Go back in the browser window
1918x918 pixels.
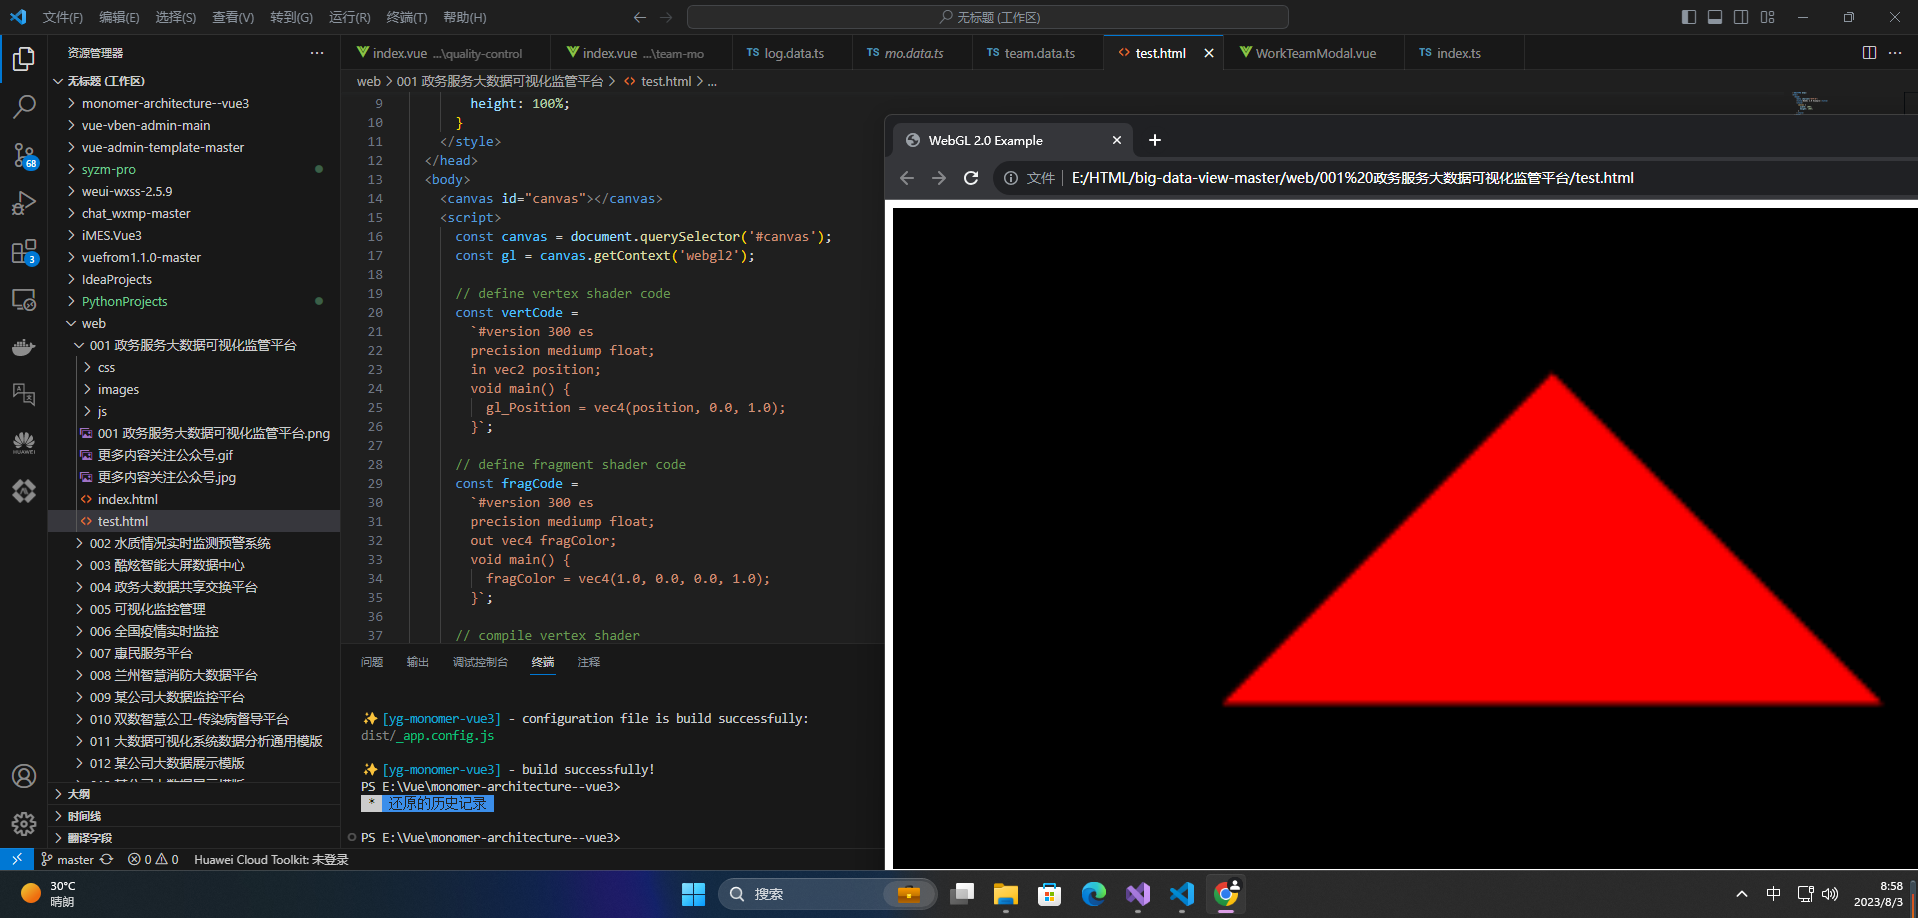pyautogui.click(x=907, y=178)
